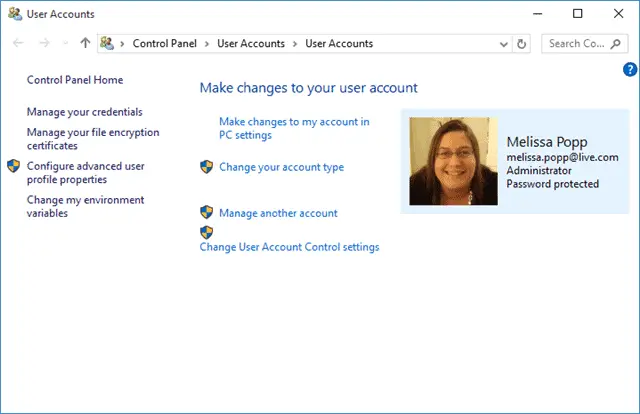Click shield icon beside Configure advanced user profile
This screenshot has width=640, height=414.
click(13, 166)
